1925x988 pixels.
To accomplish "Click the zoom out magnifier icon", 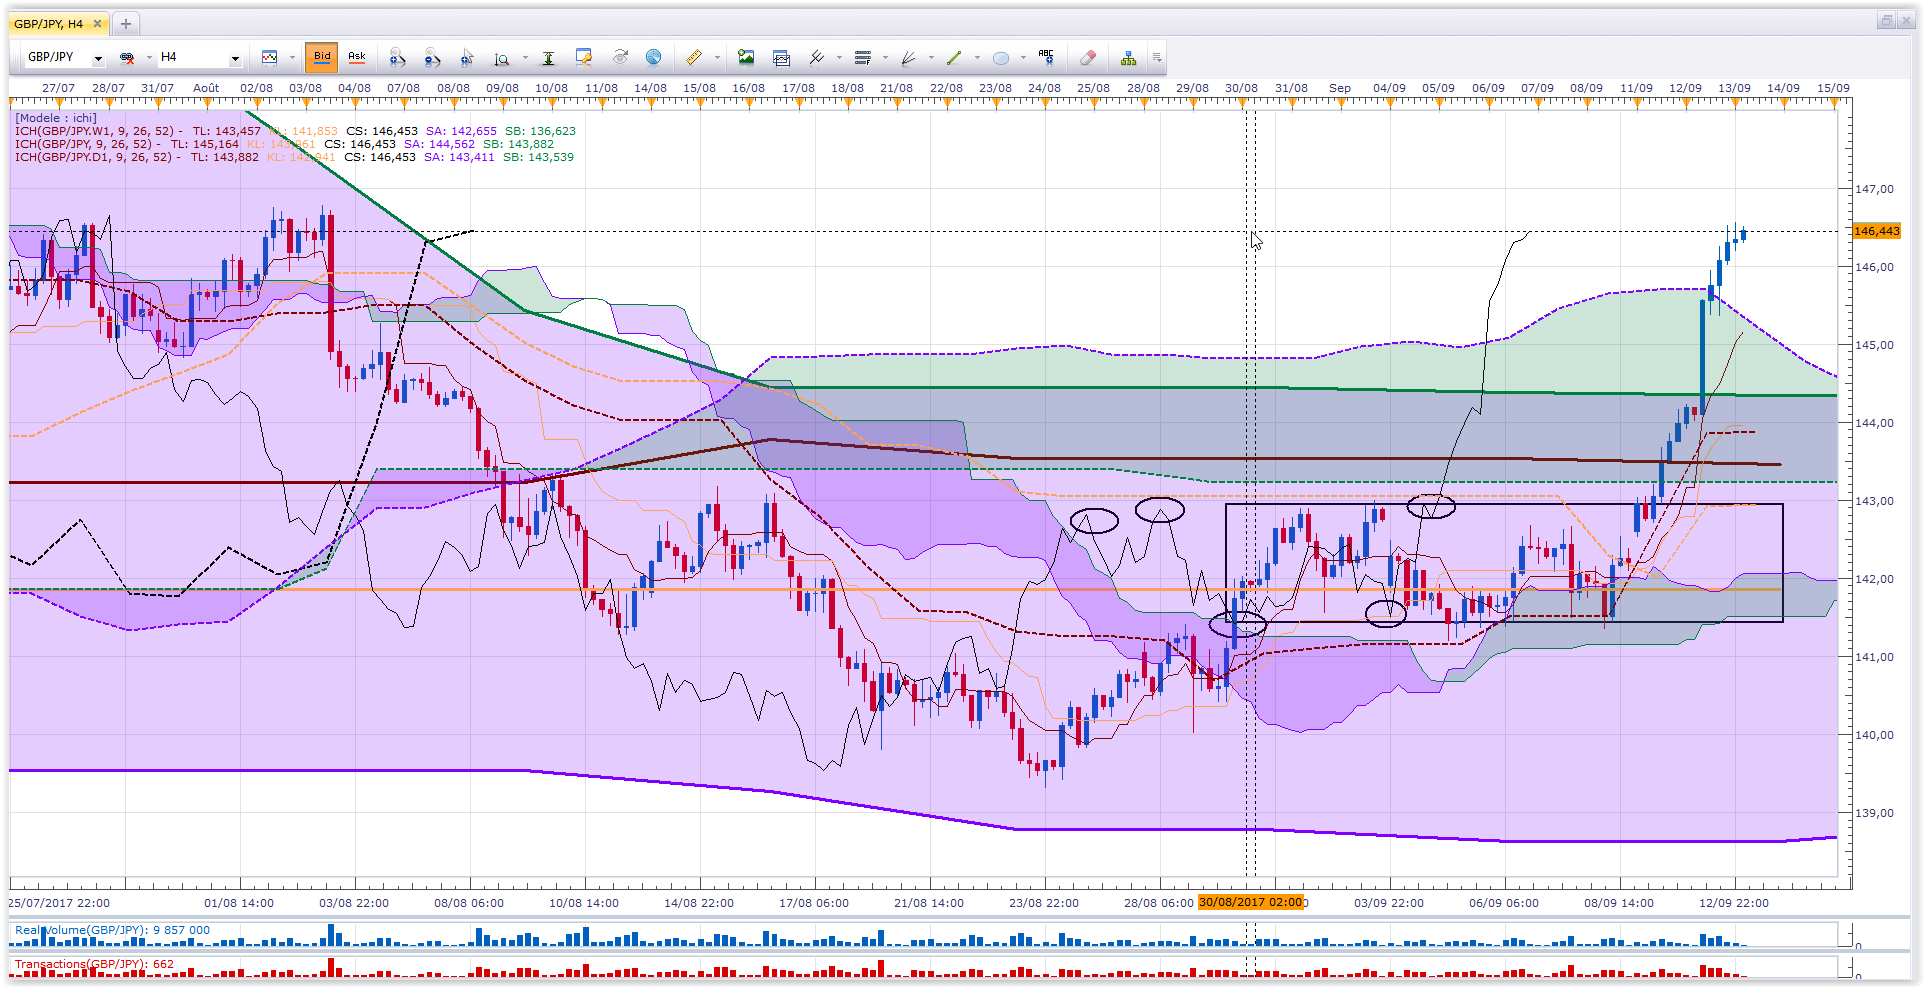I will (x=432, y=58).
